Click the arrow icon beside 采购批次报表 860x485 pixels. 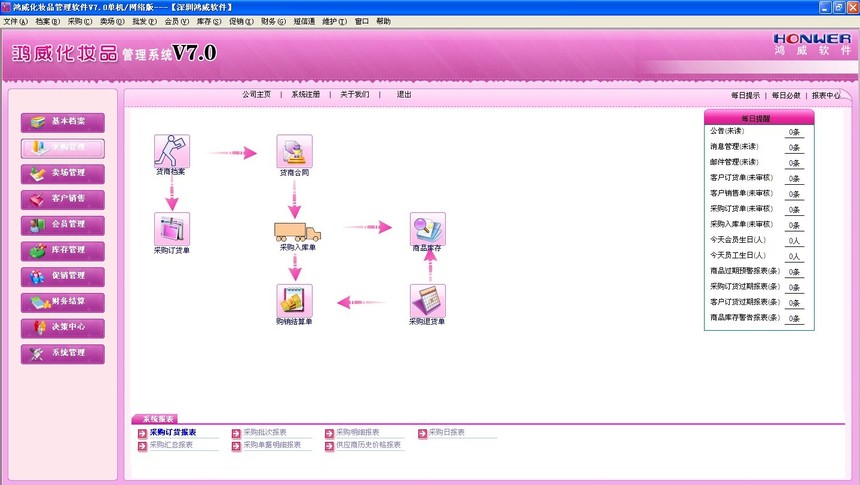(x=236, y=433)
